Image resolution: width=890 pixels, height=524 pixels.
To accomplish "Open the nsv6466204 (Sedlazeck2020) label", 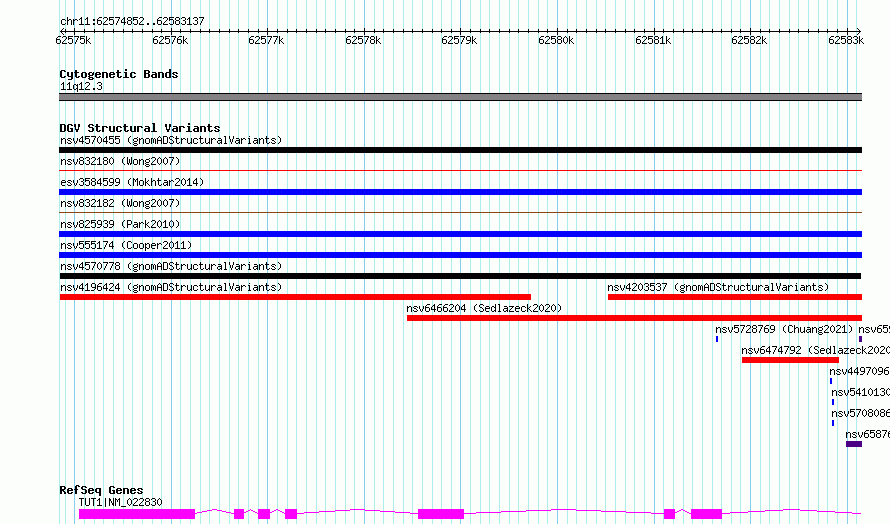I will pos(484,308).
